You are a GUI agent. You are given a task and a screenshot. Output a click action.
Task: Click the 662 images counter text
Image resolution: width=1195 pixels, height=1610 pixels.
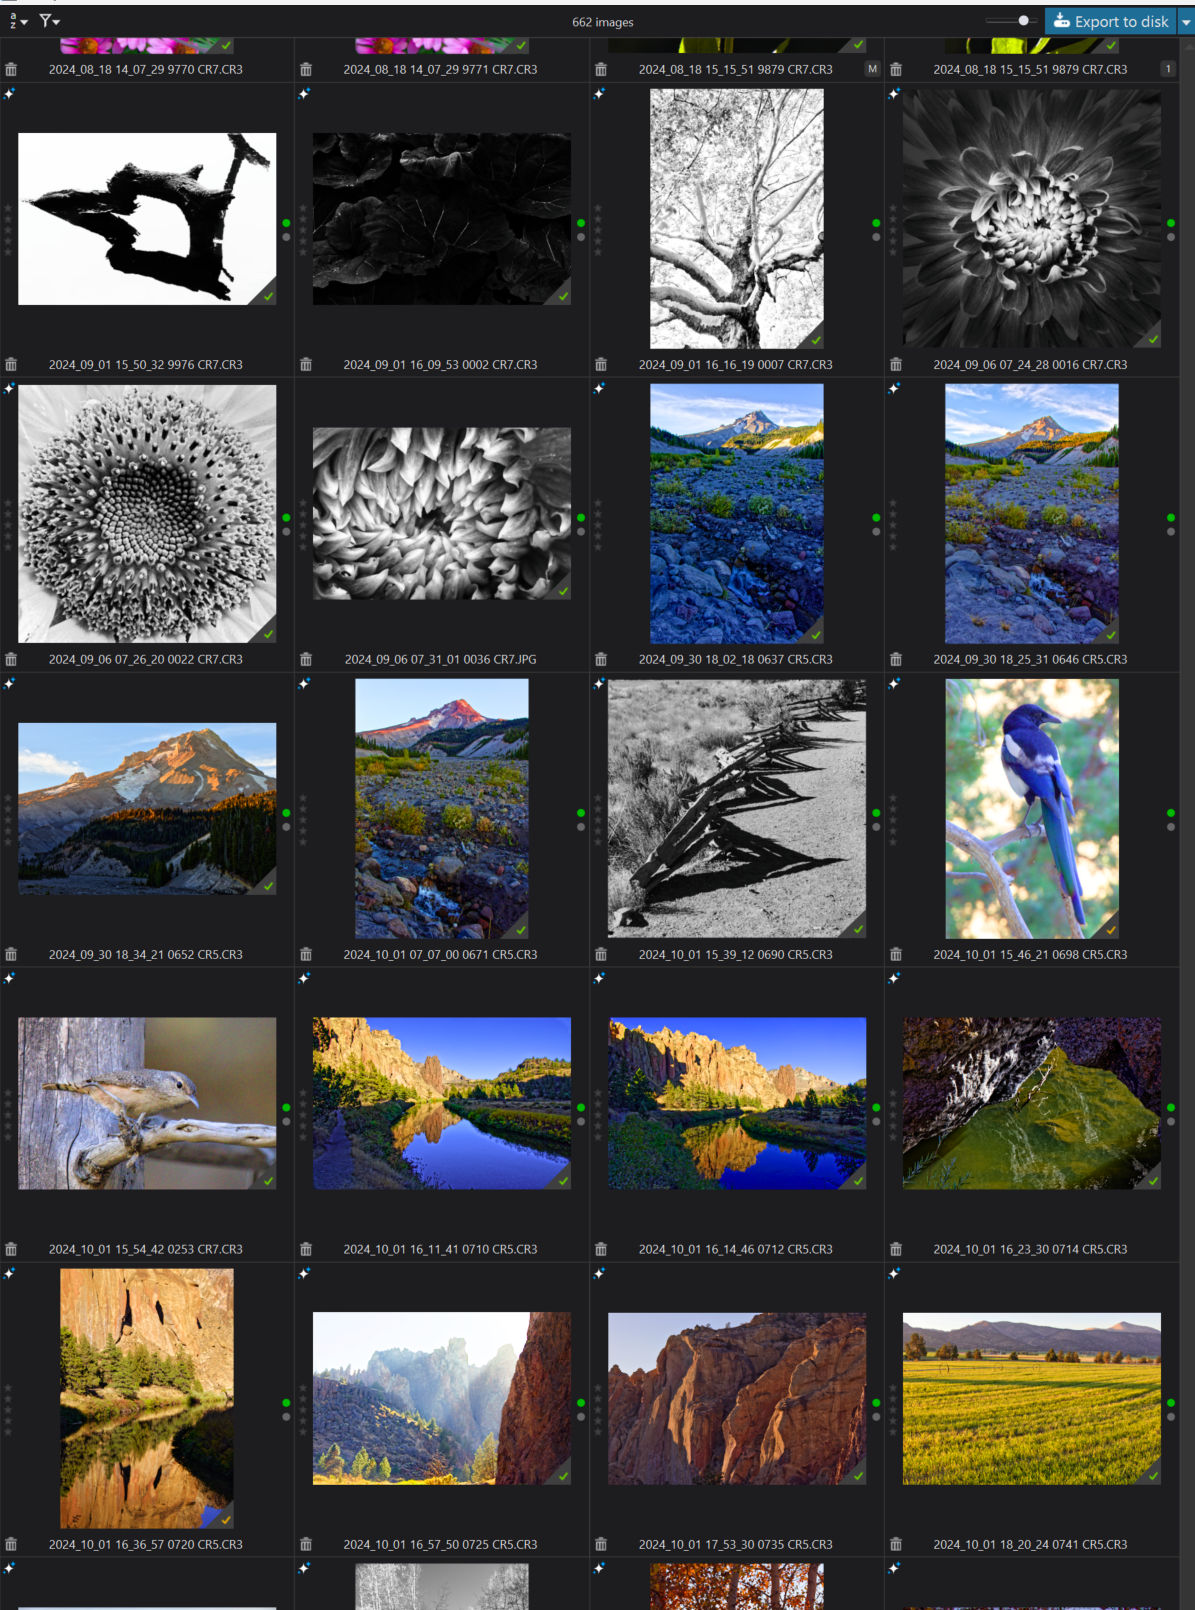(602, 22)
